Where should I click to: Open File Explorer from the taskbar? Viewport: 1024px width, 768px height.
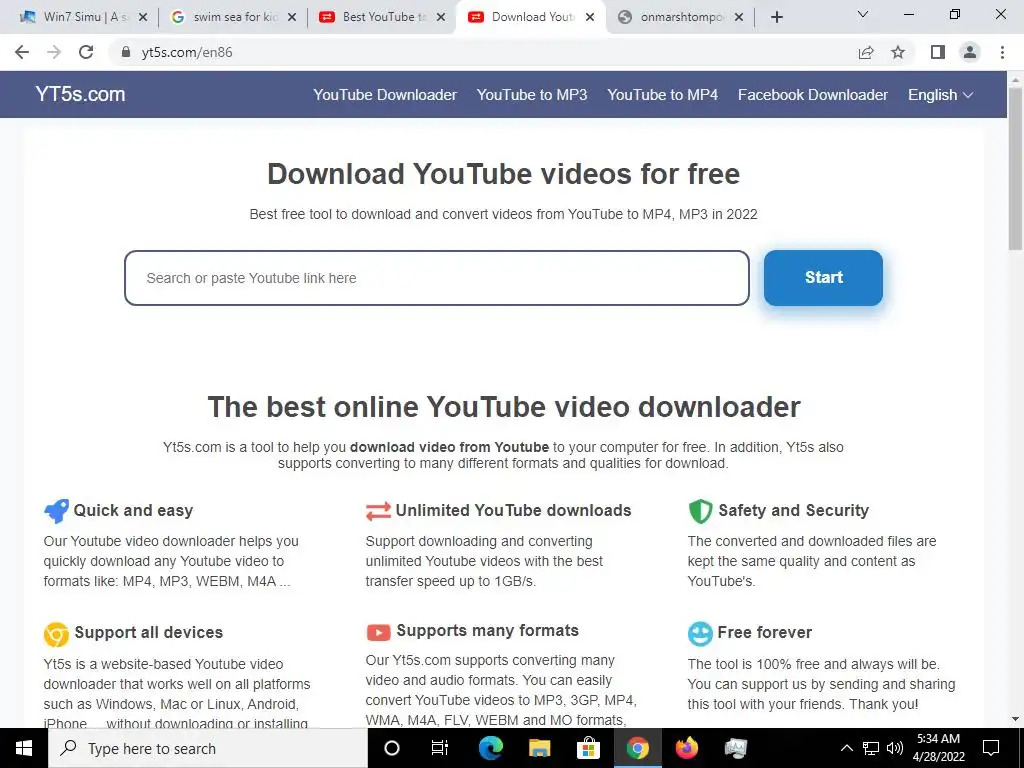pyautogui.click(x=539, y=748)
